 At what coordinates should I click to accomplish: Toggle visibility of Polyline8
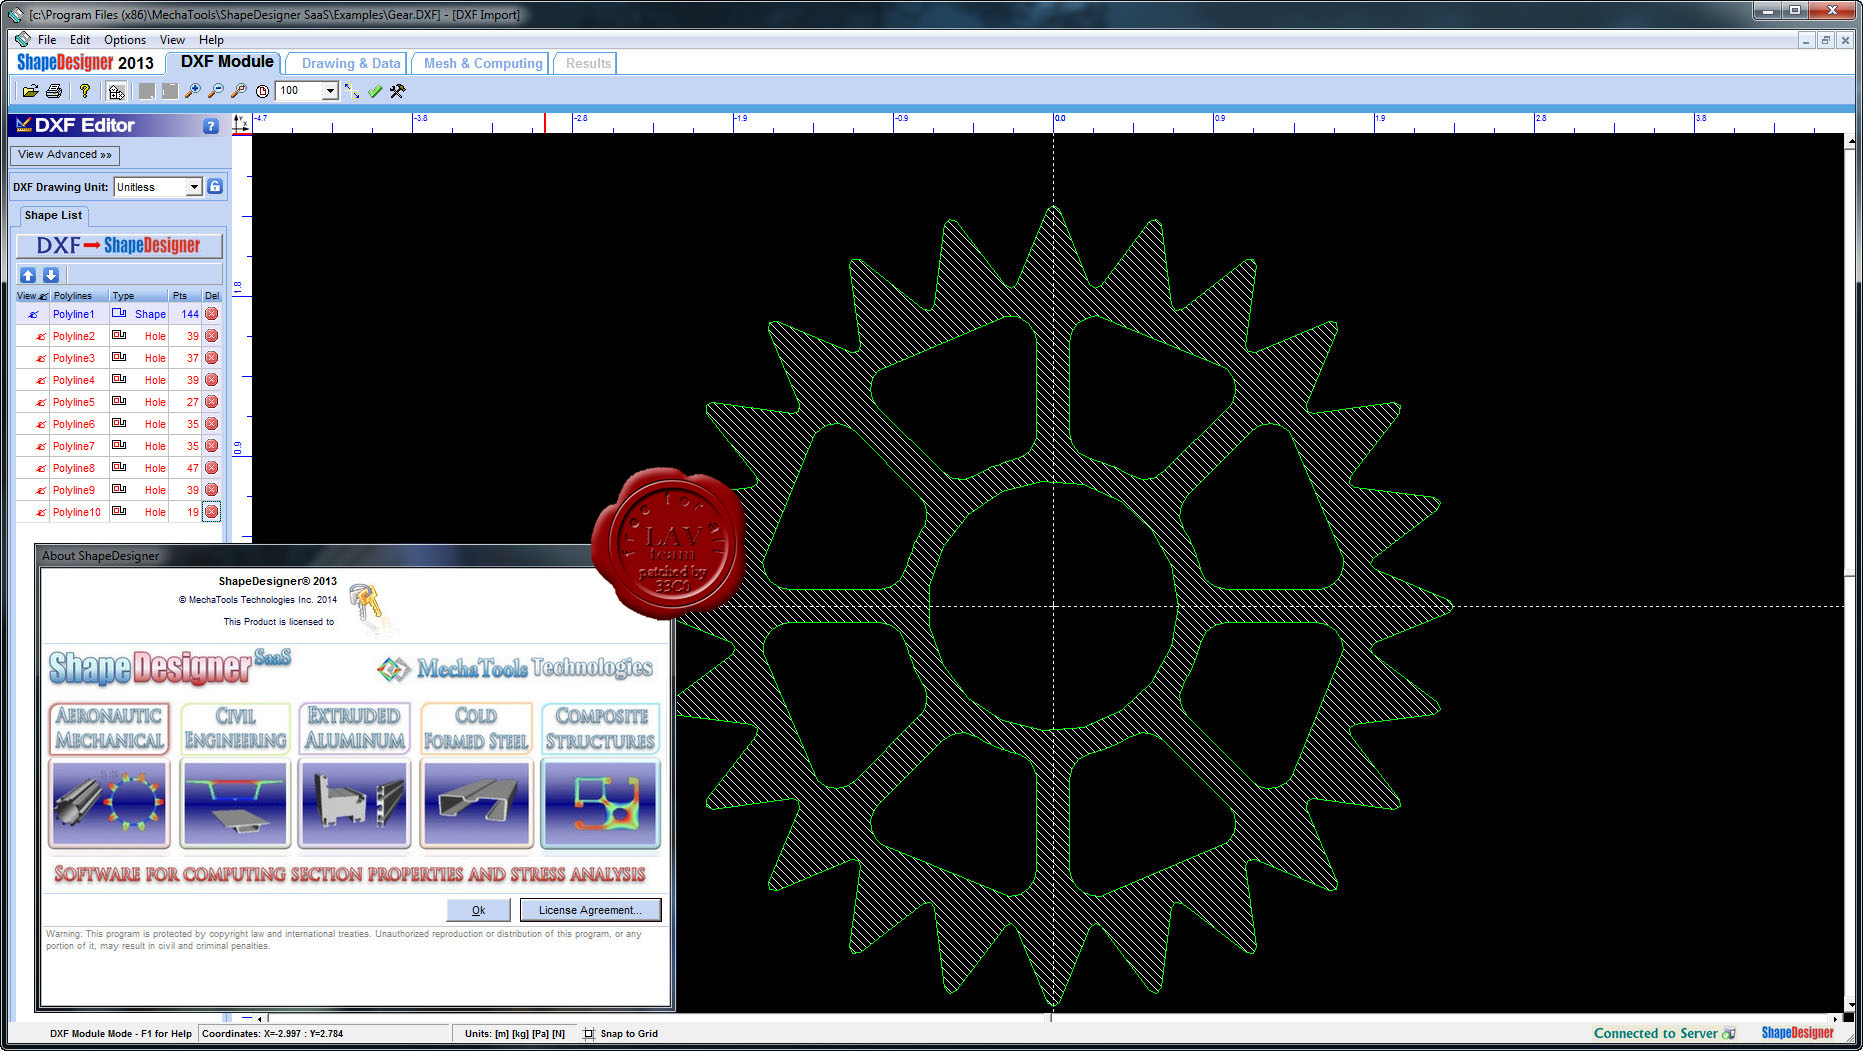pos(40,469)
